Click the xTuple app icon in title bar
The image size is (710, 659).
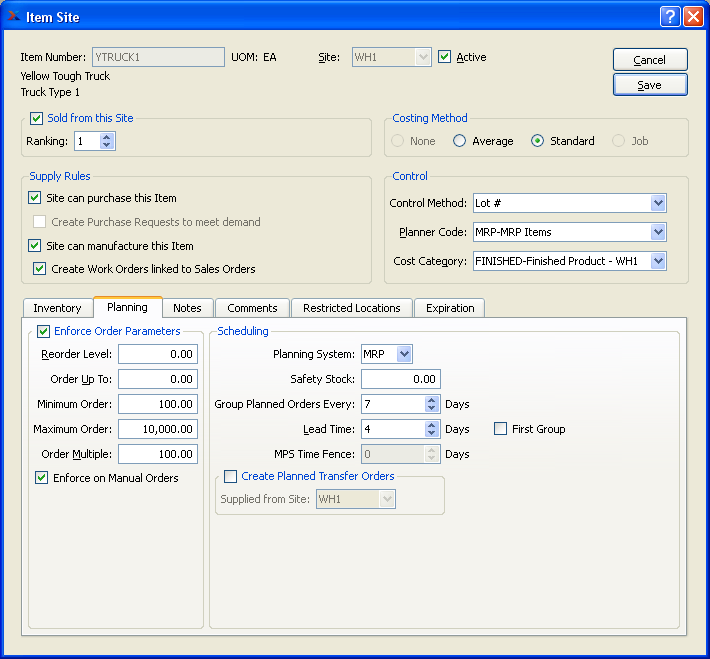[14, 16]
